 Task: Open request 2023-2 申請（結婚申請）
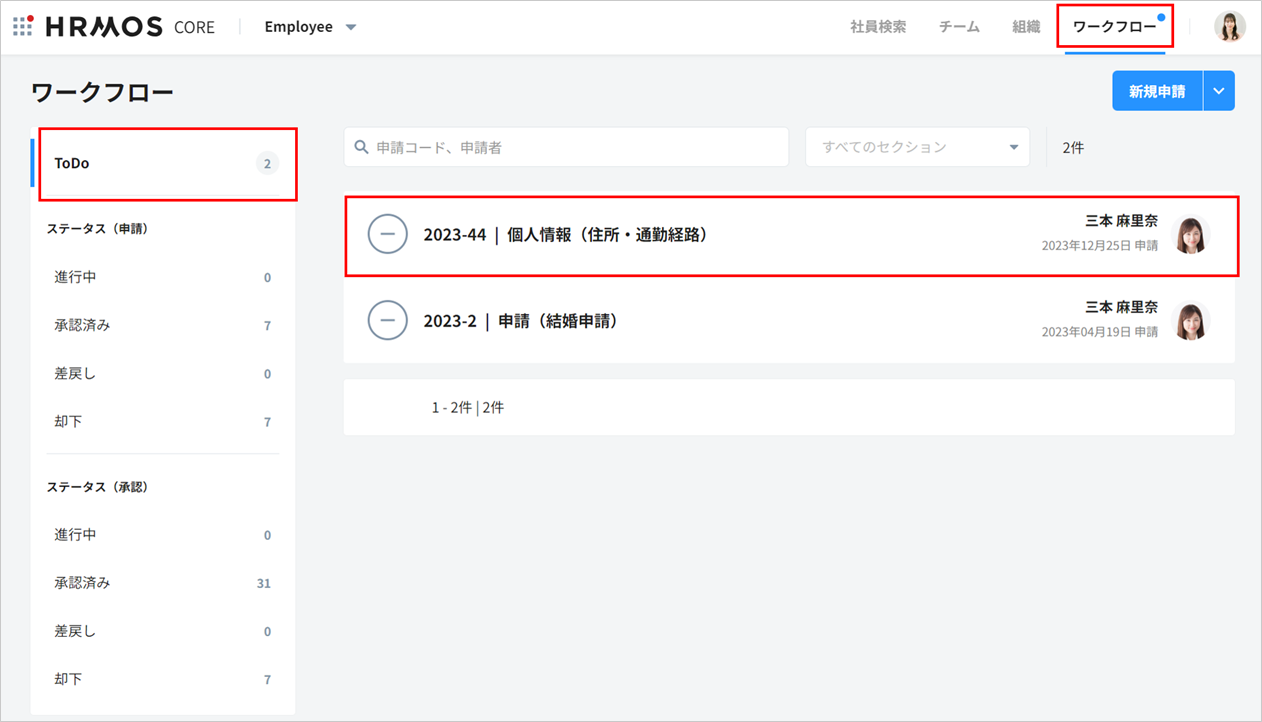(520, 321)
